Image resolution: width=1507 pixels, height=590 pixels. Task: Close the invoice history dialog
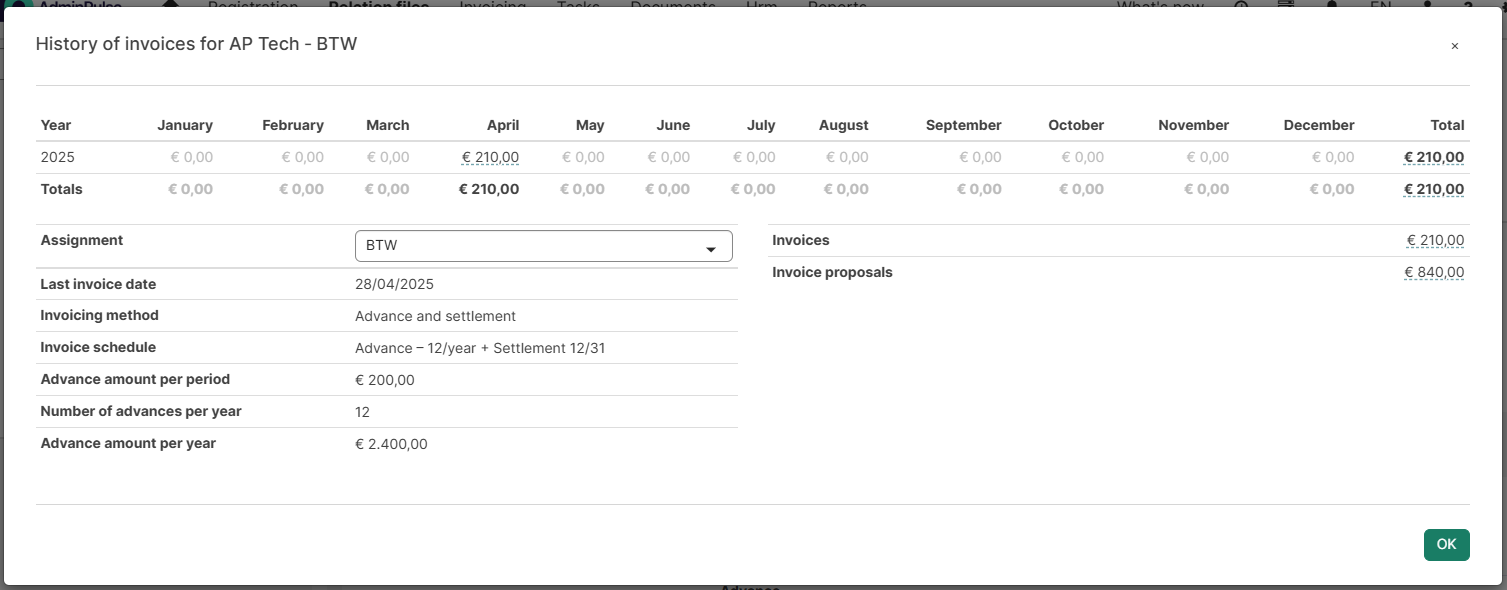pos(1454,46)
